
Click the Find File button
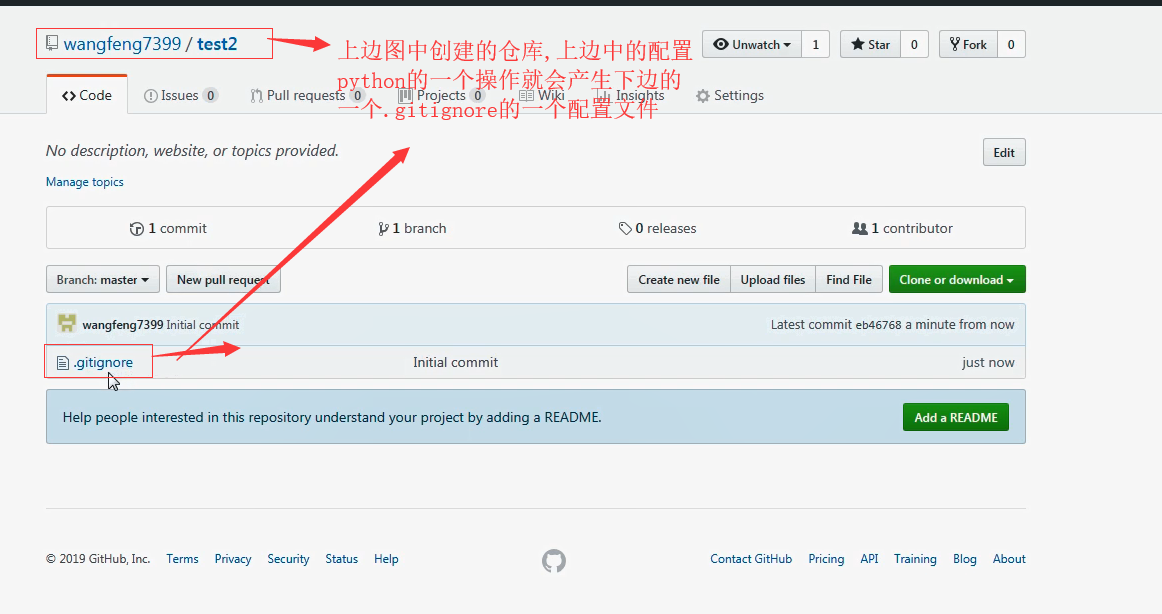[849, 279]
